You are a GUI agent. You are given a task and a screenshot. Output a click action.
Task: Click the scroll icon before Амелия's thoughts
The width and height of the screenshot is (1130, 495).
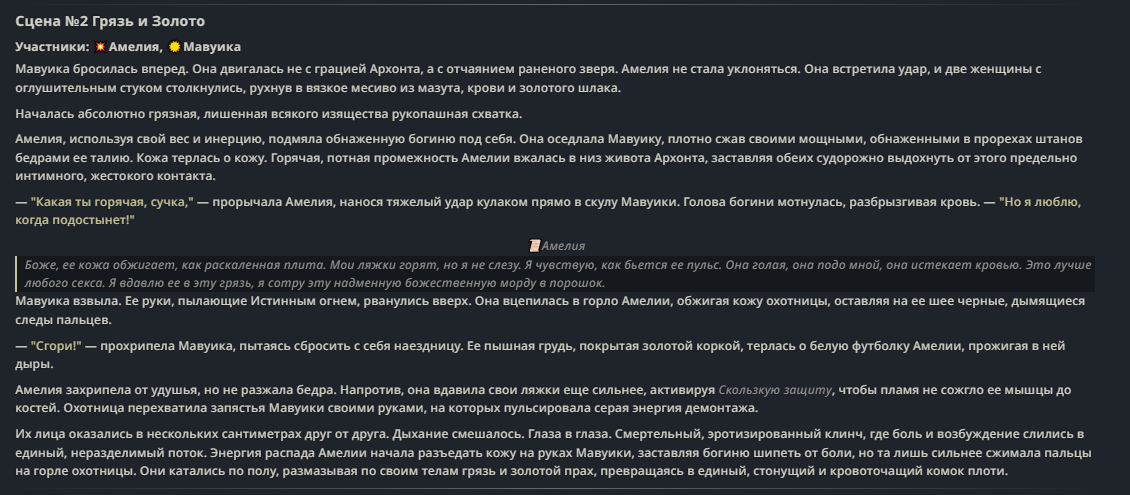[534, 246]
